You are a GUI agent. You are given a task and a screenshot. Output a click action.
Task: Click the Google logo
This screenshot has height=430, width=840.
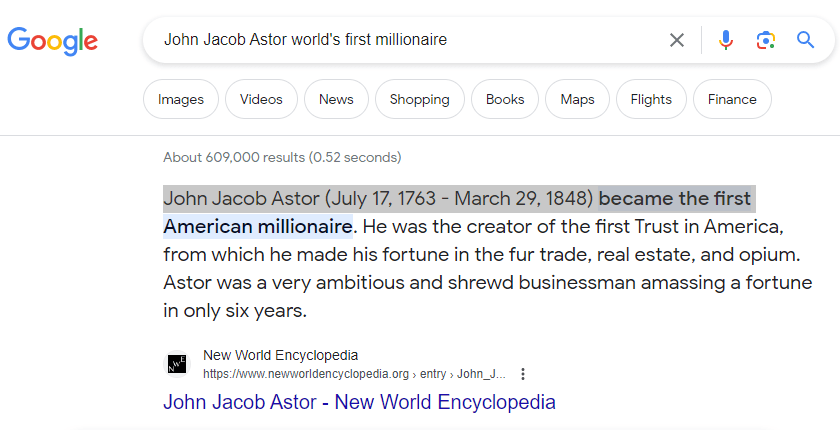pyautogui.click(x=52, y=40)
